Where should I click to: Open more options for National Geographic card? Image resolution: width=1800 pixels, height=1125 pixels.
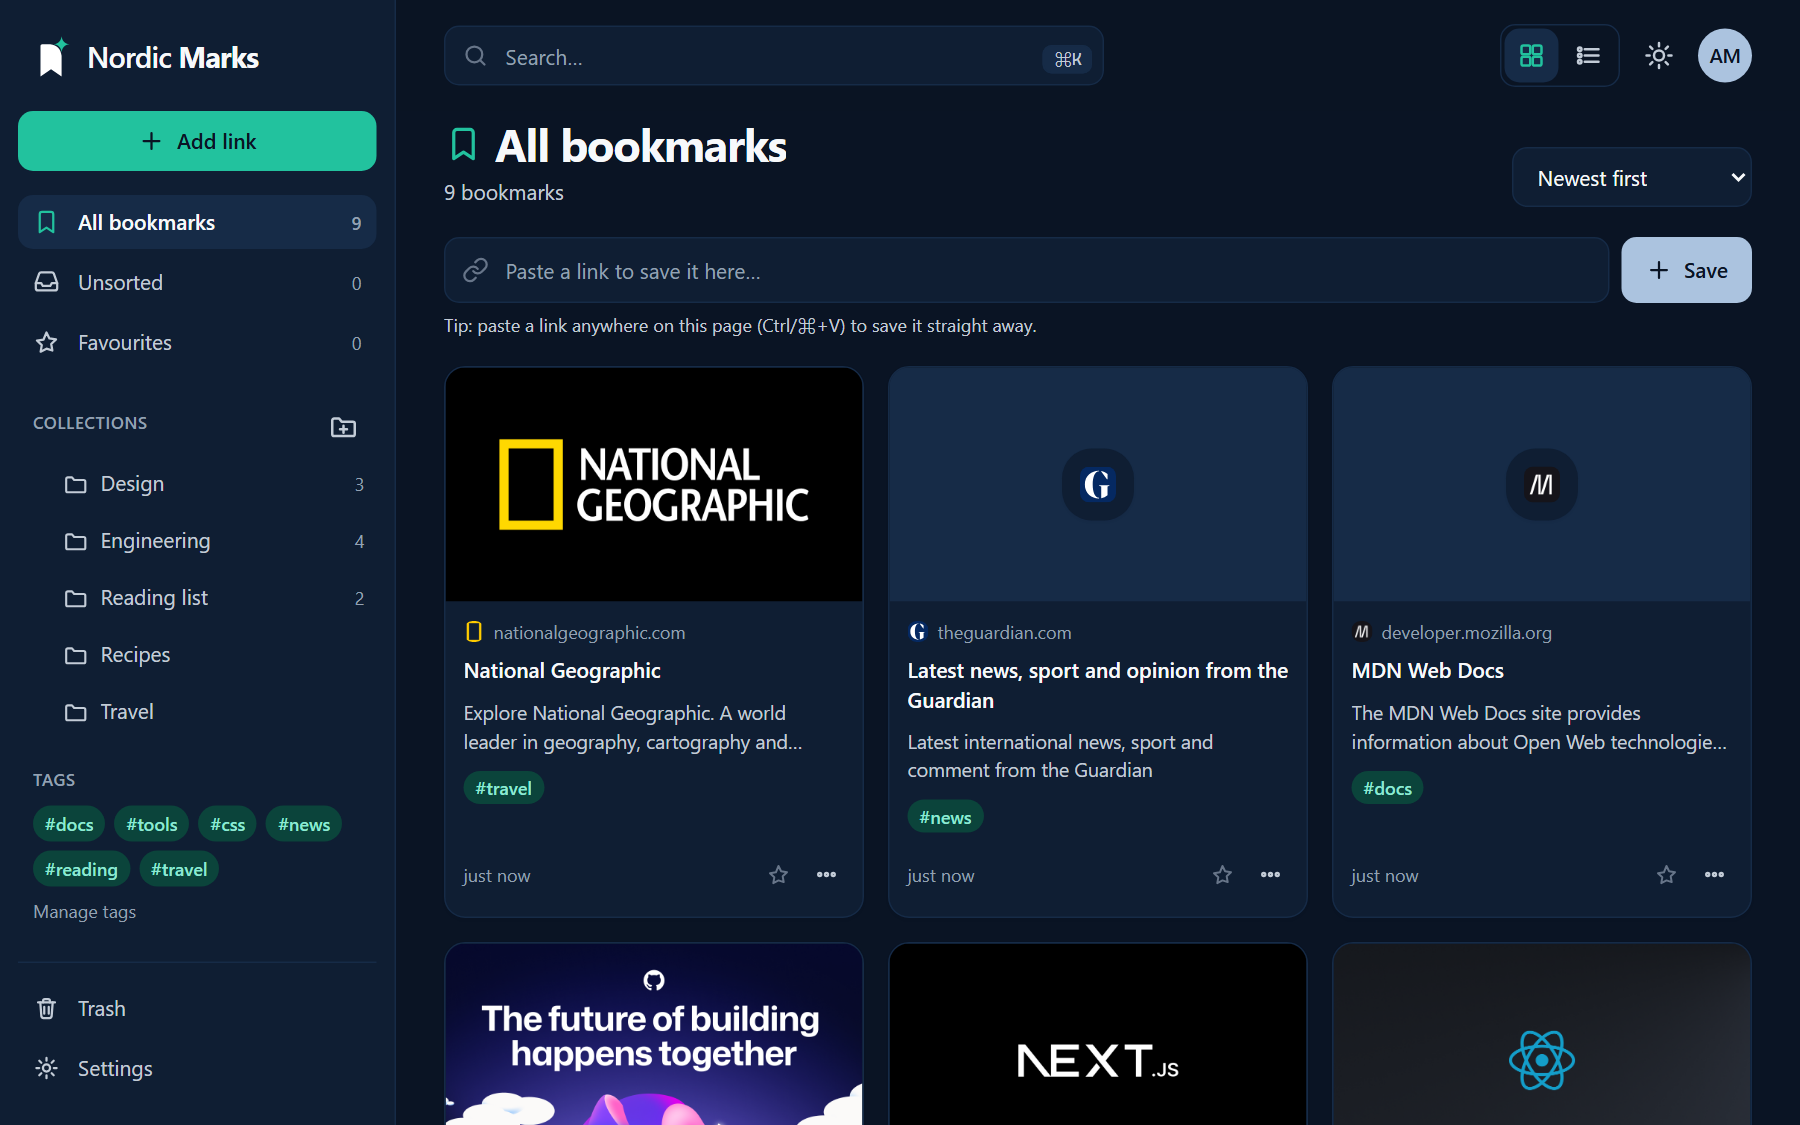click(826, 875)
